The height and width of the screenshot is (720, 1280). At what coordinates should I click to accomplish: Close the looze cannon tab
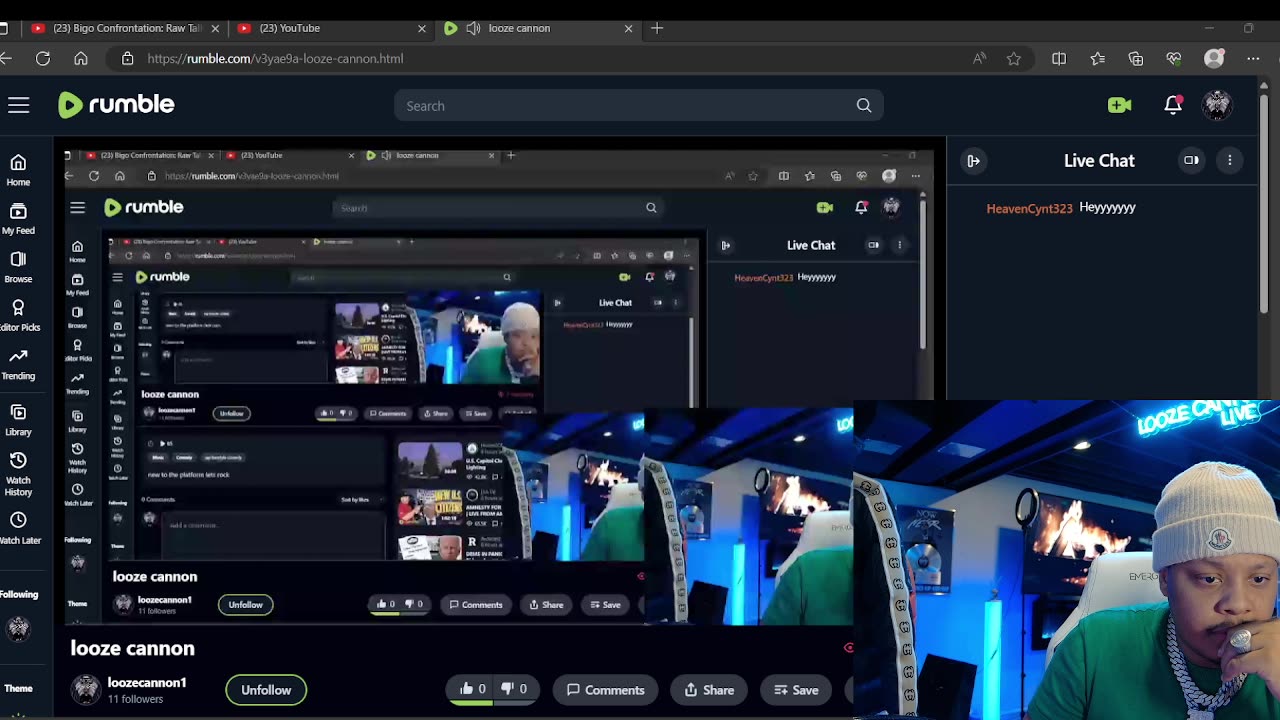tap(628, 28)
